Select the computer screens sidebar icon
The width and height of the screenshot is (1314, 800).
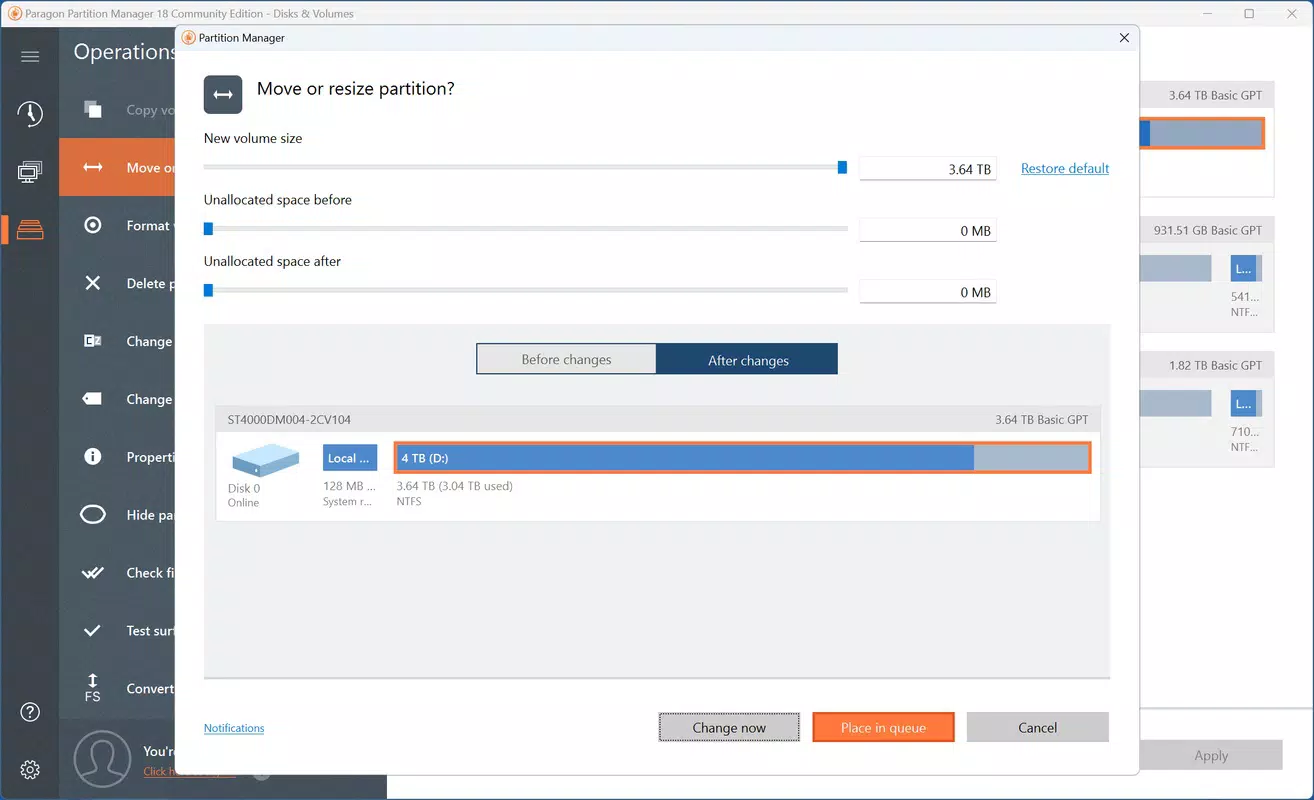[x=30, y=172]
